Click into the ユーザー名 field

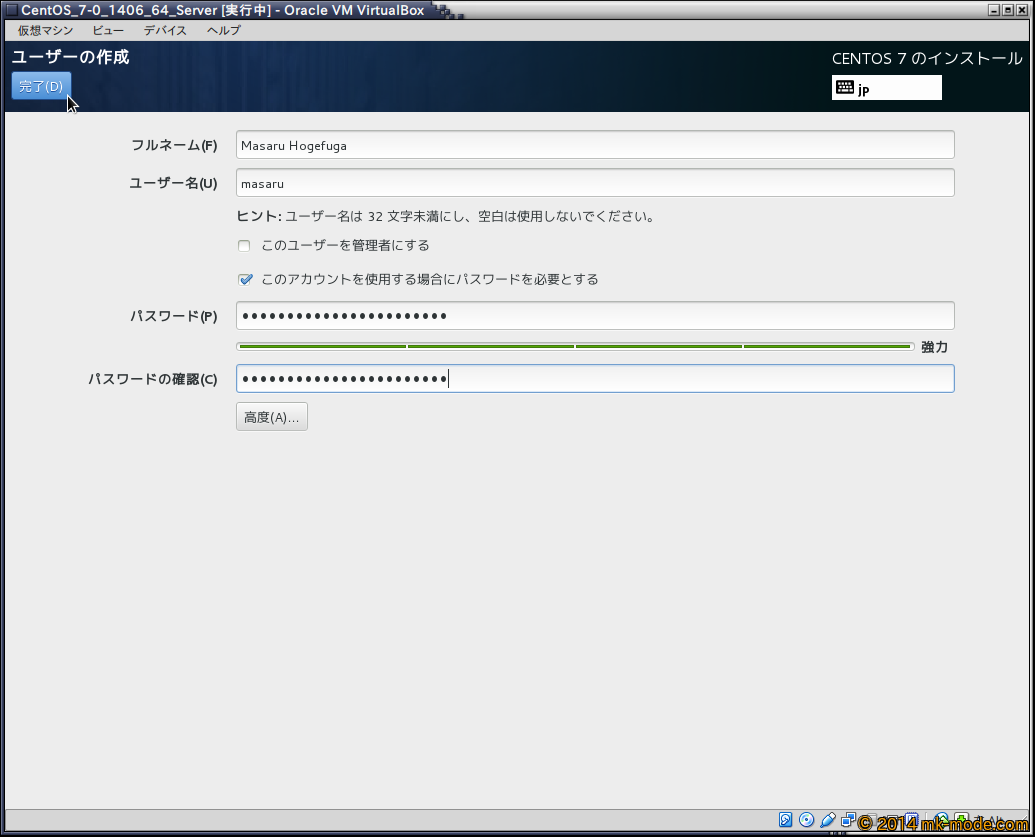pos(595,183)
